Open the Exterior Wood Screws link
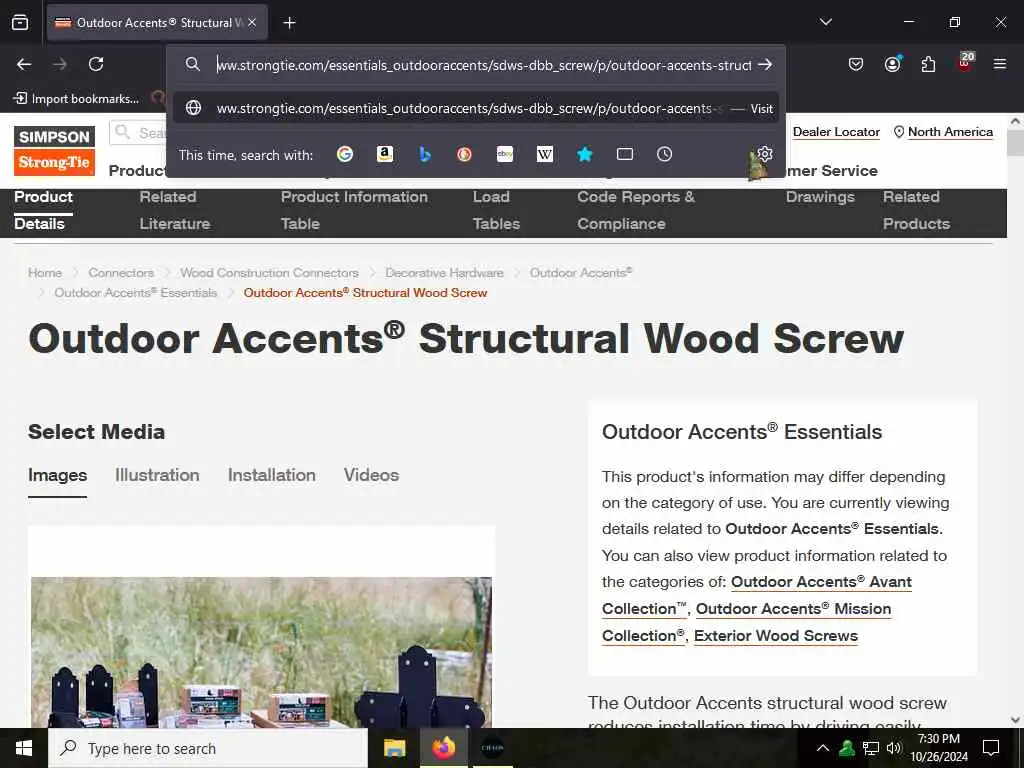This screenshot has width=1024, height=768. pyautogui.click(x=776, y=635)
